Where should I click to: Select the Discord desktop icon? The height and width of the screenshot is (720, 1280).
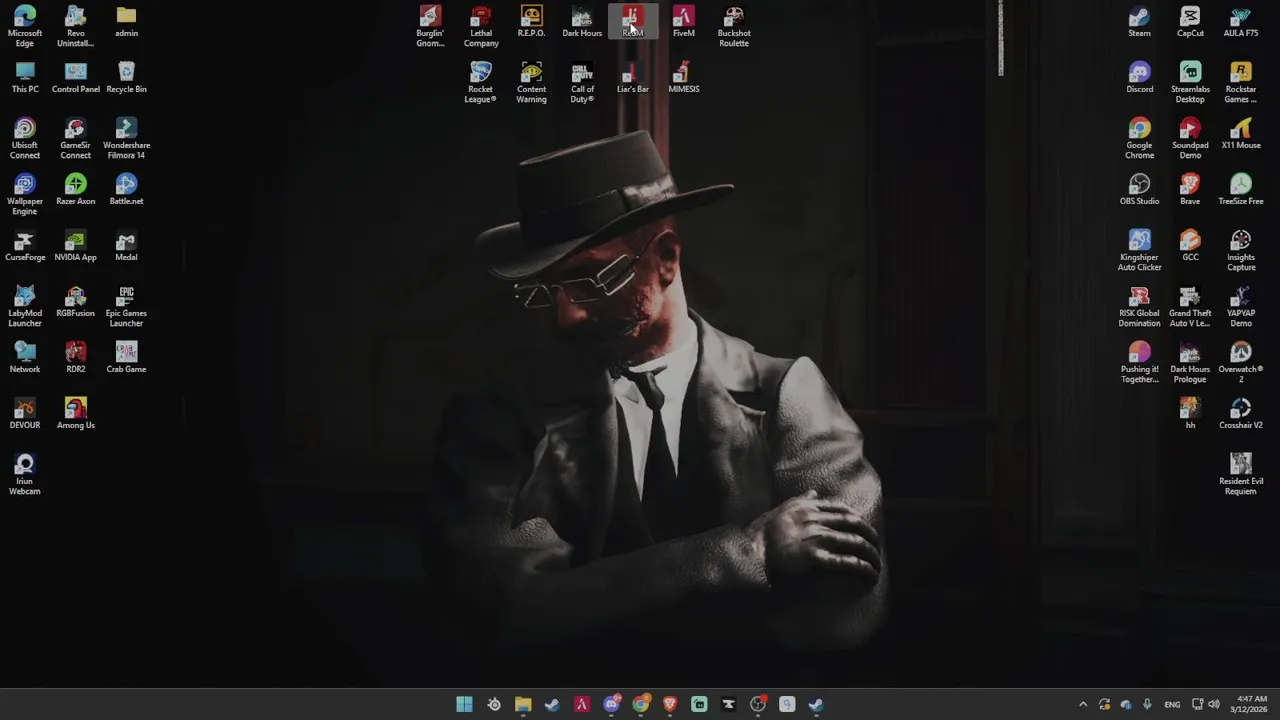(x=1139, y=78)
